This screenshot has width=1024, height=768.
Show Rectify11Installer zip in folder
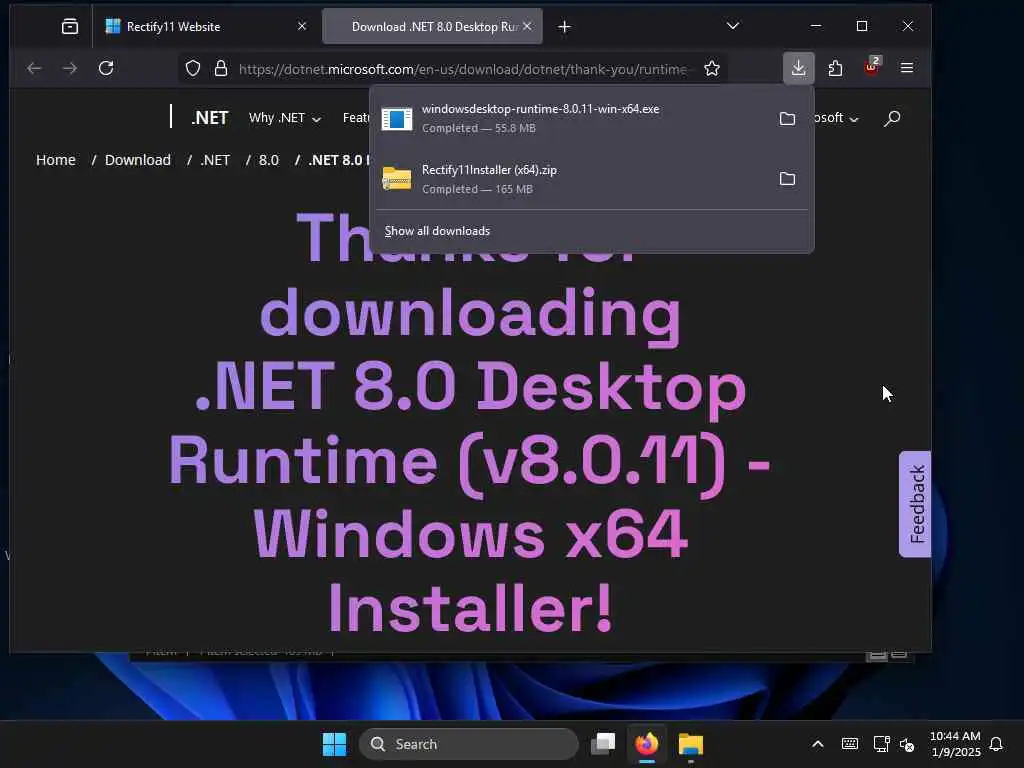[x=788, y=179]
